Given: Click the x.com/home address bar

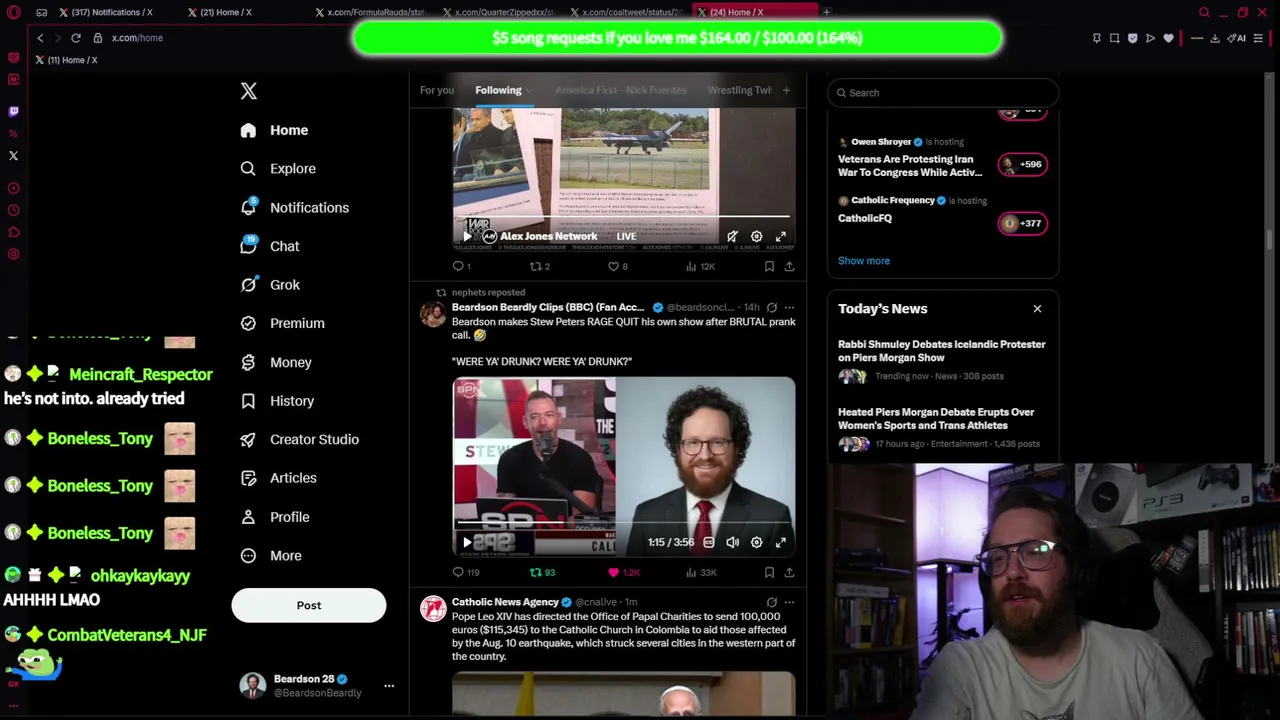Looking at the screenshot, I should [137, 38].
